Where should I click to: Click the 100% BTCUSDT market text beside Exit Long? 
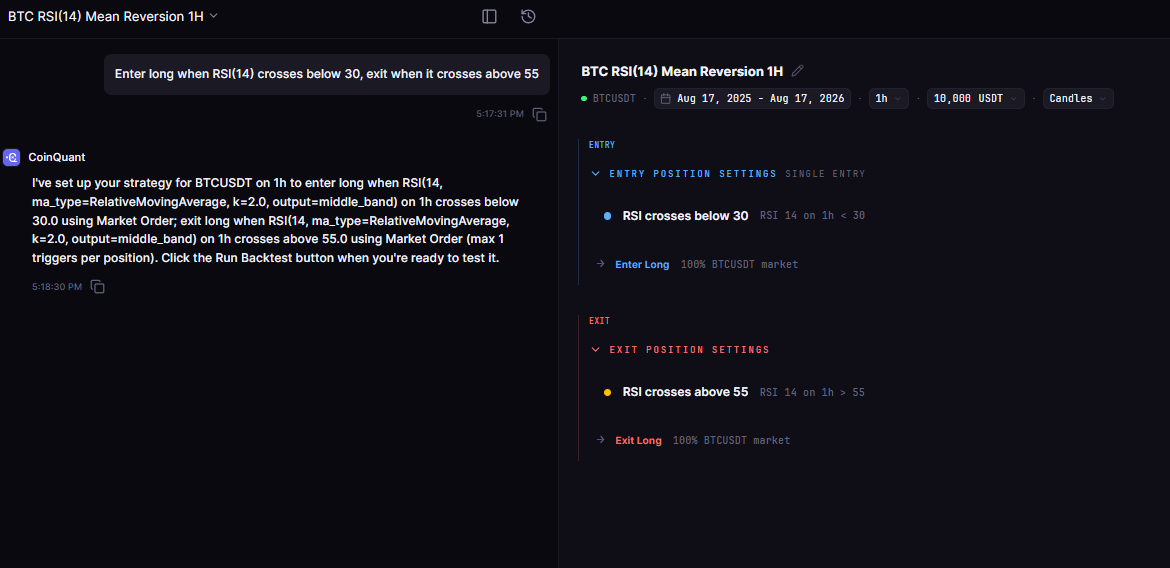(x=731, y=440)
